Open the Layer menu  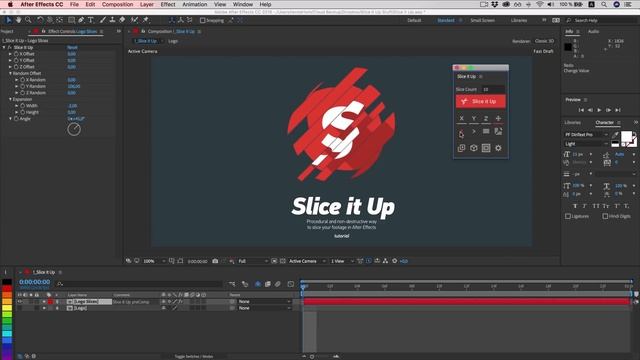tap(147, 4)
